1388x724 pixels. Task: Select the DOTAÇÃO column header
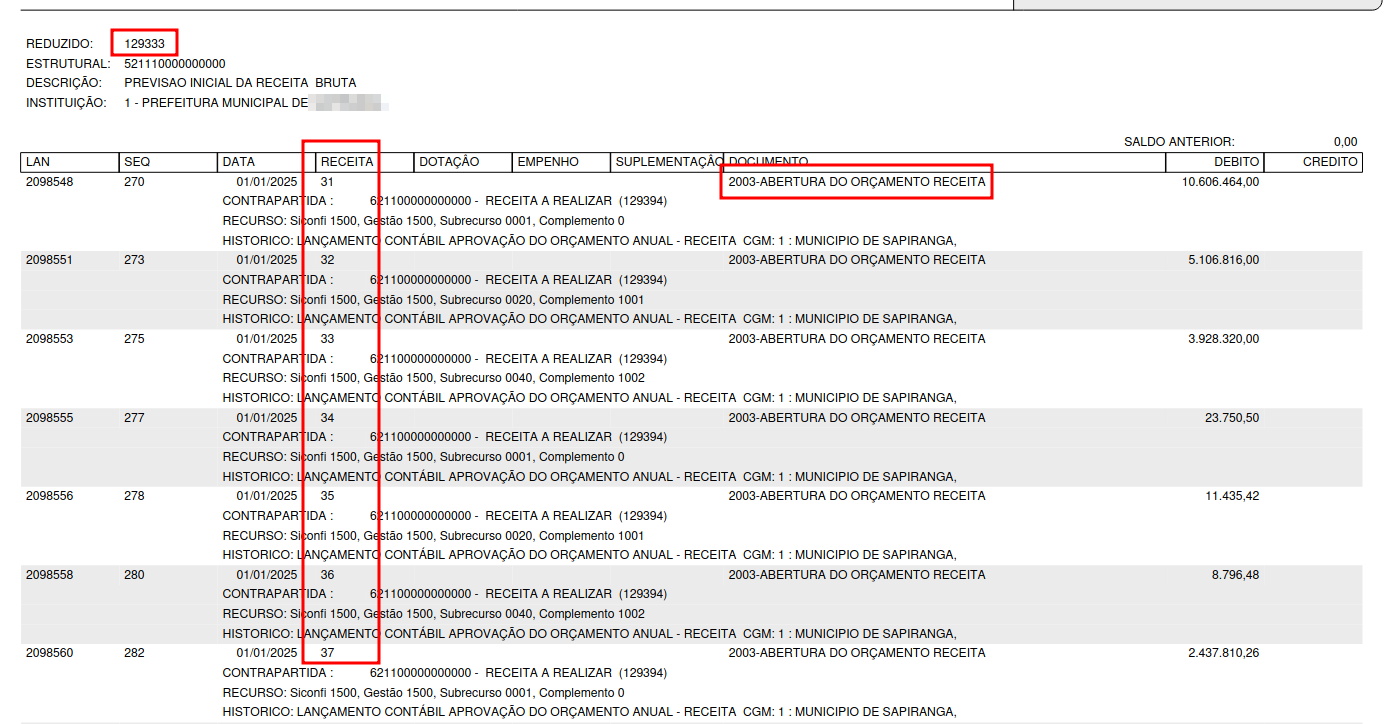[449, 162]
